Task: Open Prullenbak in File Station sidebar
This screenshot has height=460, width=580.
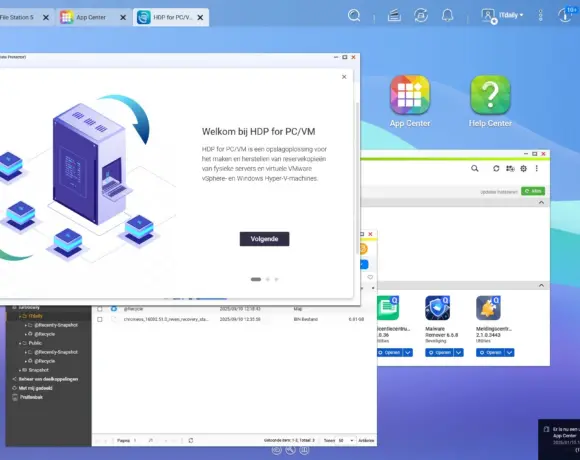Action: pyautogui.click(x=31, y=398)
